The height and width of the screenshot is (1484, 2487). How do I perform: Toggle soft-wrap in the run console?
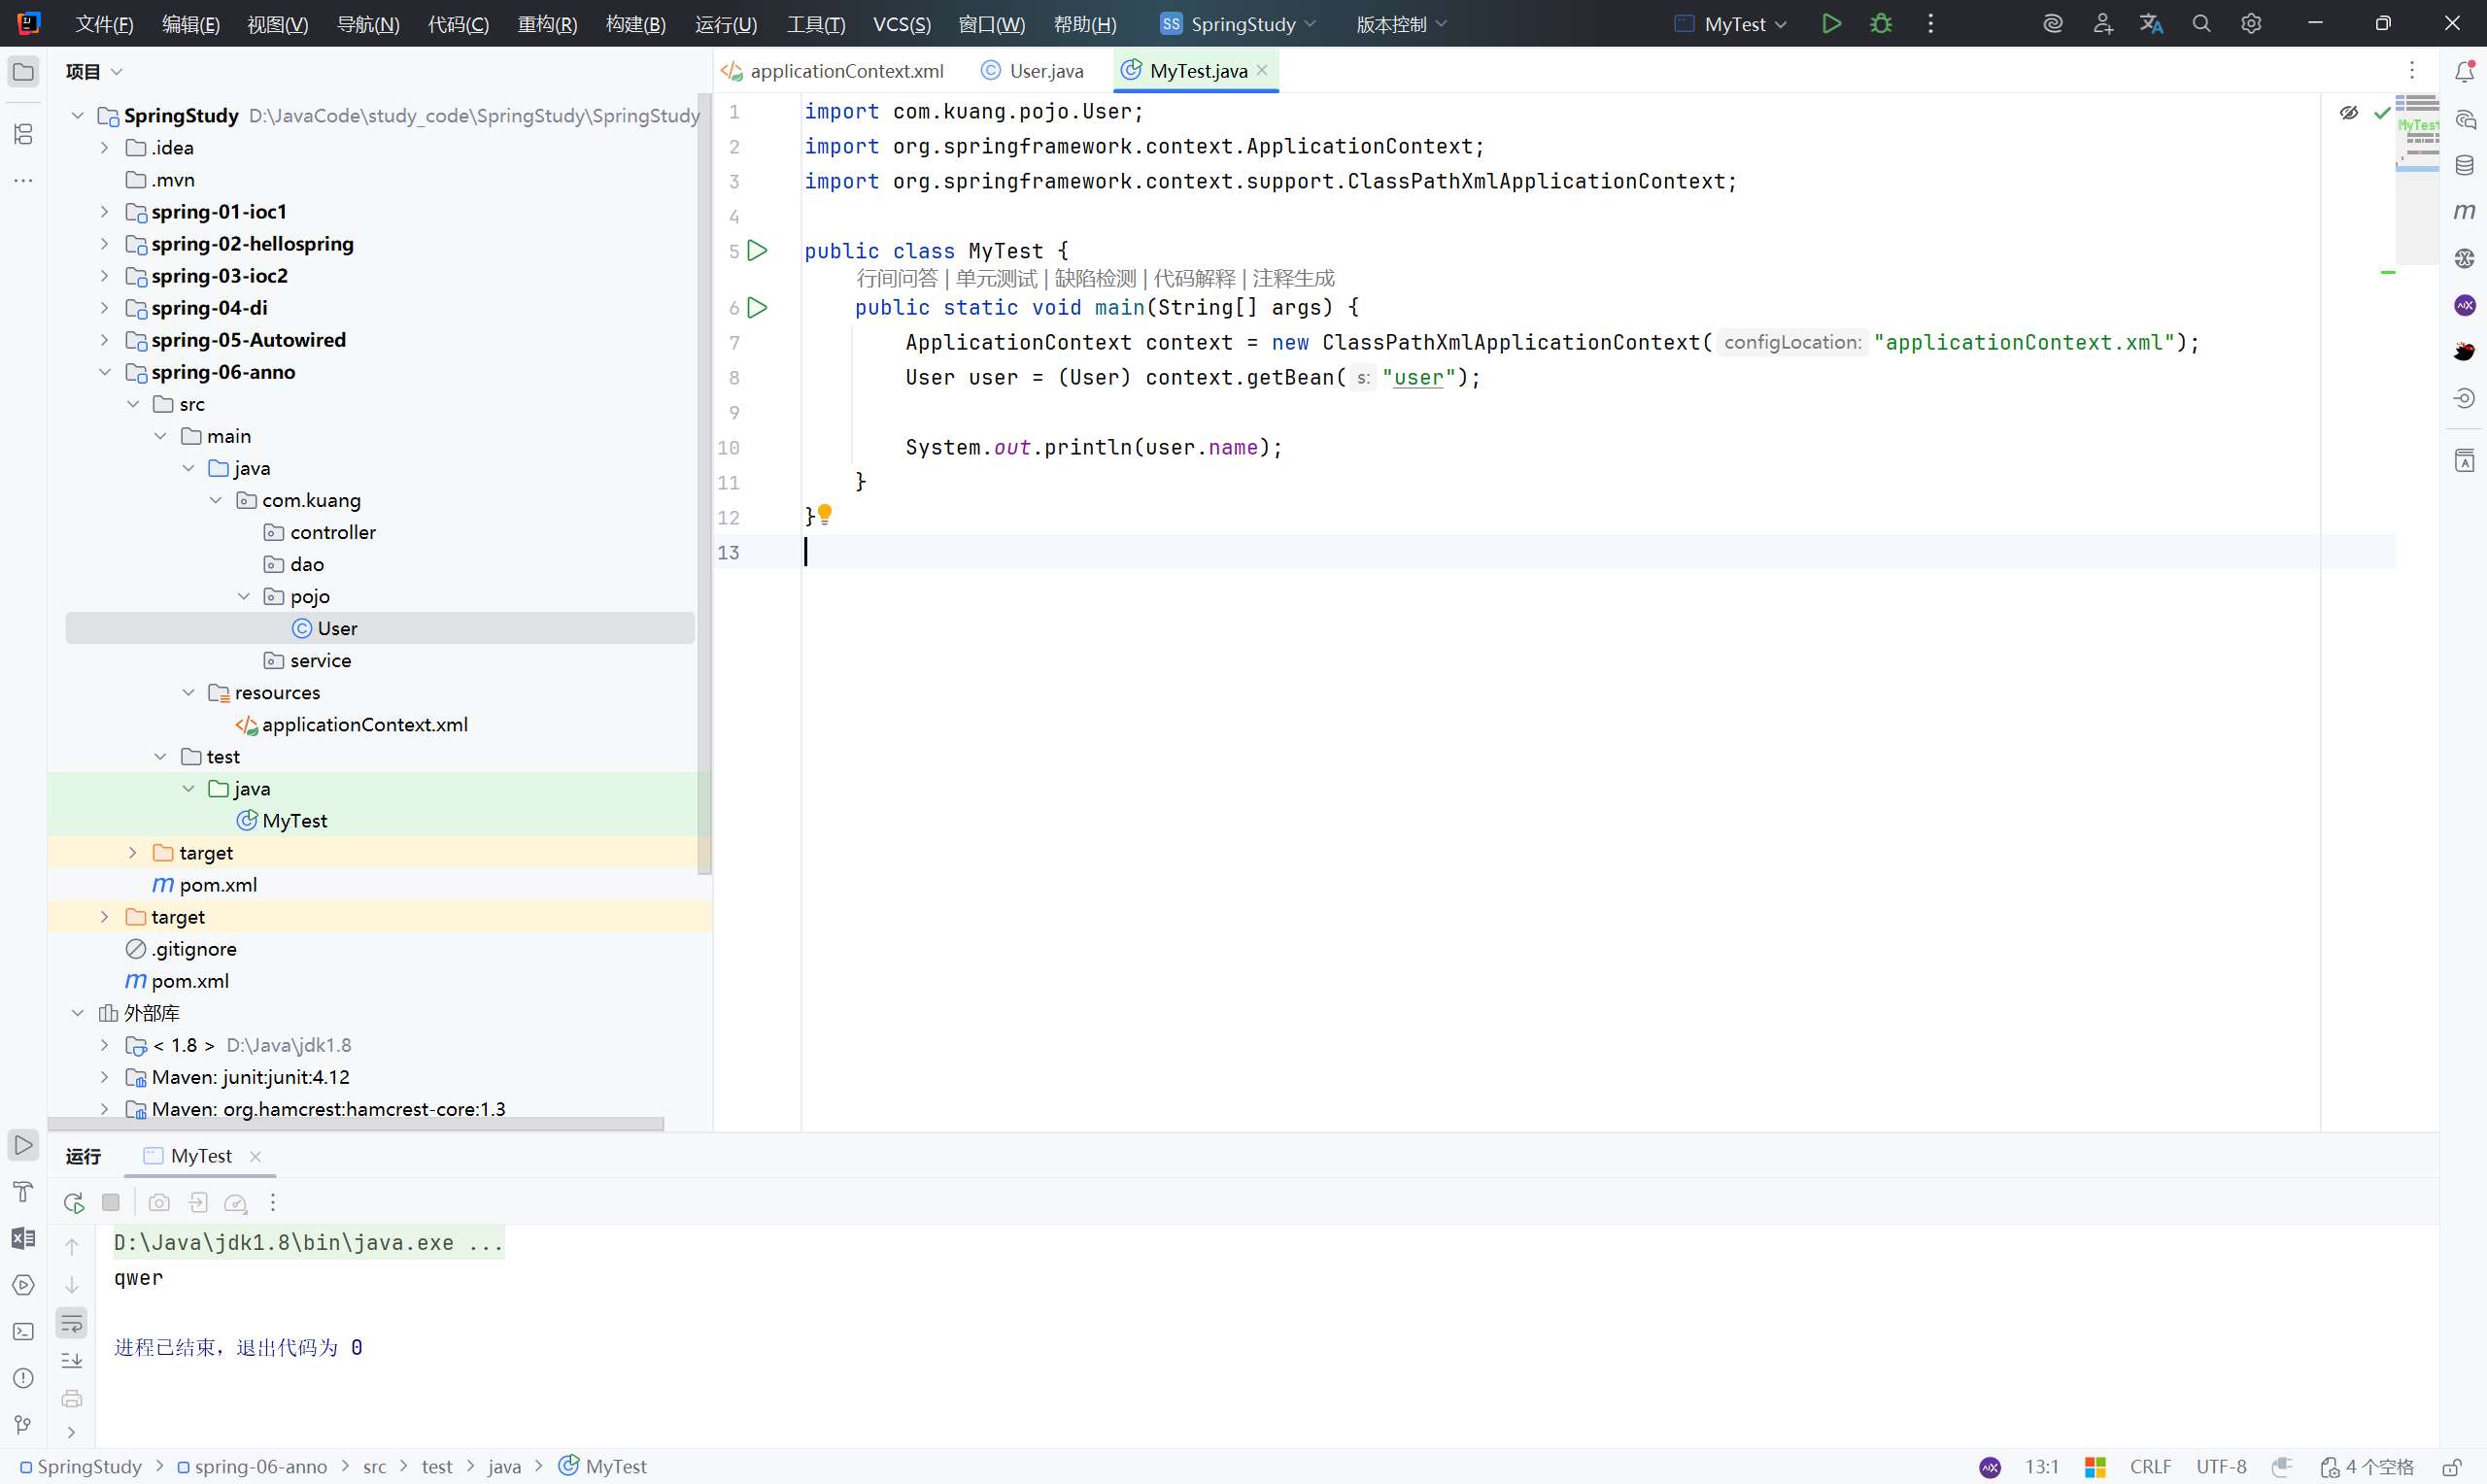pyautogui.click(x=72, y=1324)
